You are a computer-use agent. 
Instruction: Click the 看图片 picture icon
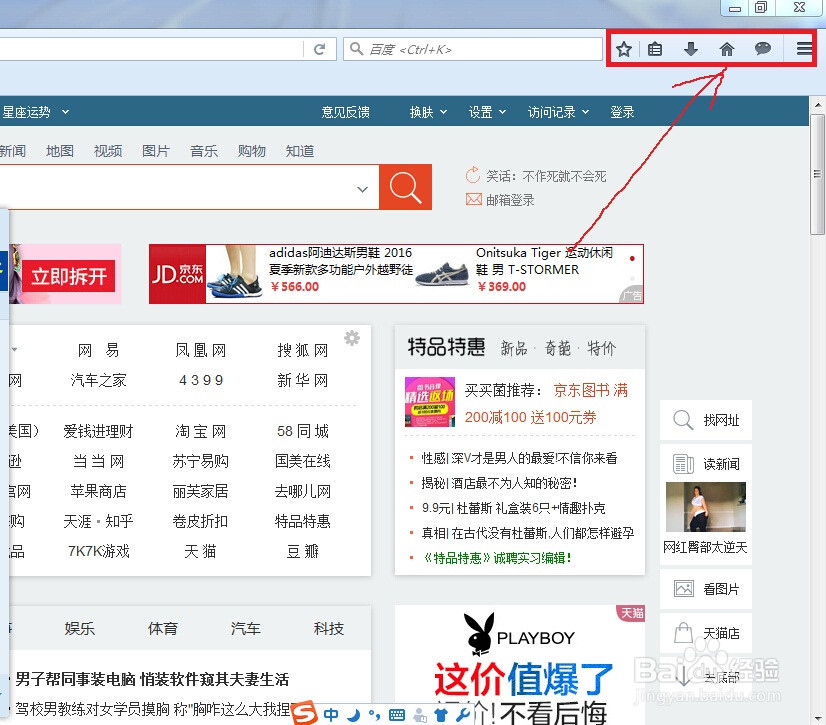point(684,588)
